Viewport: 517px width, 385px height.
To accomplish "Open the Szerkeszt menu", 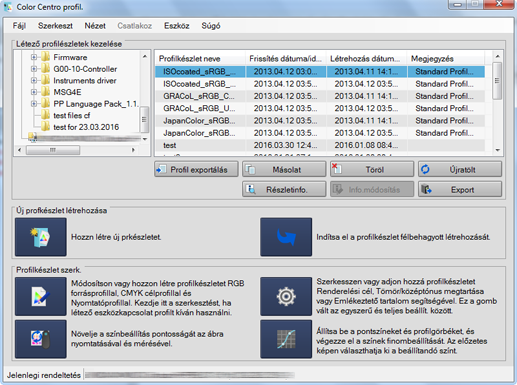I will [x=55, y=26].
